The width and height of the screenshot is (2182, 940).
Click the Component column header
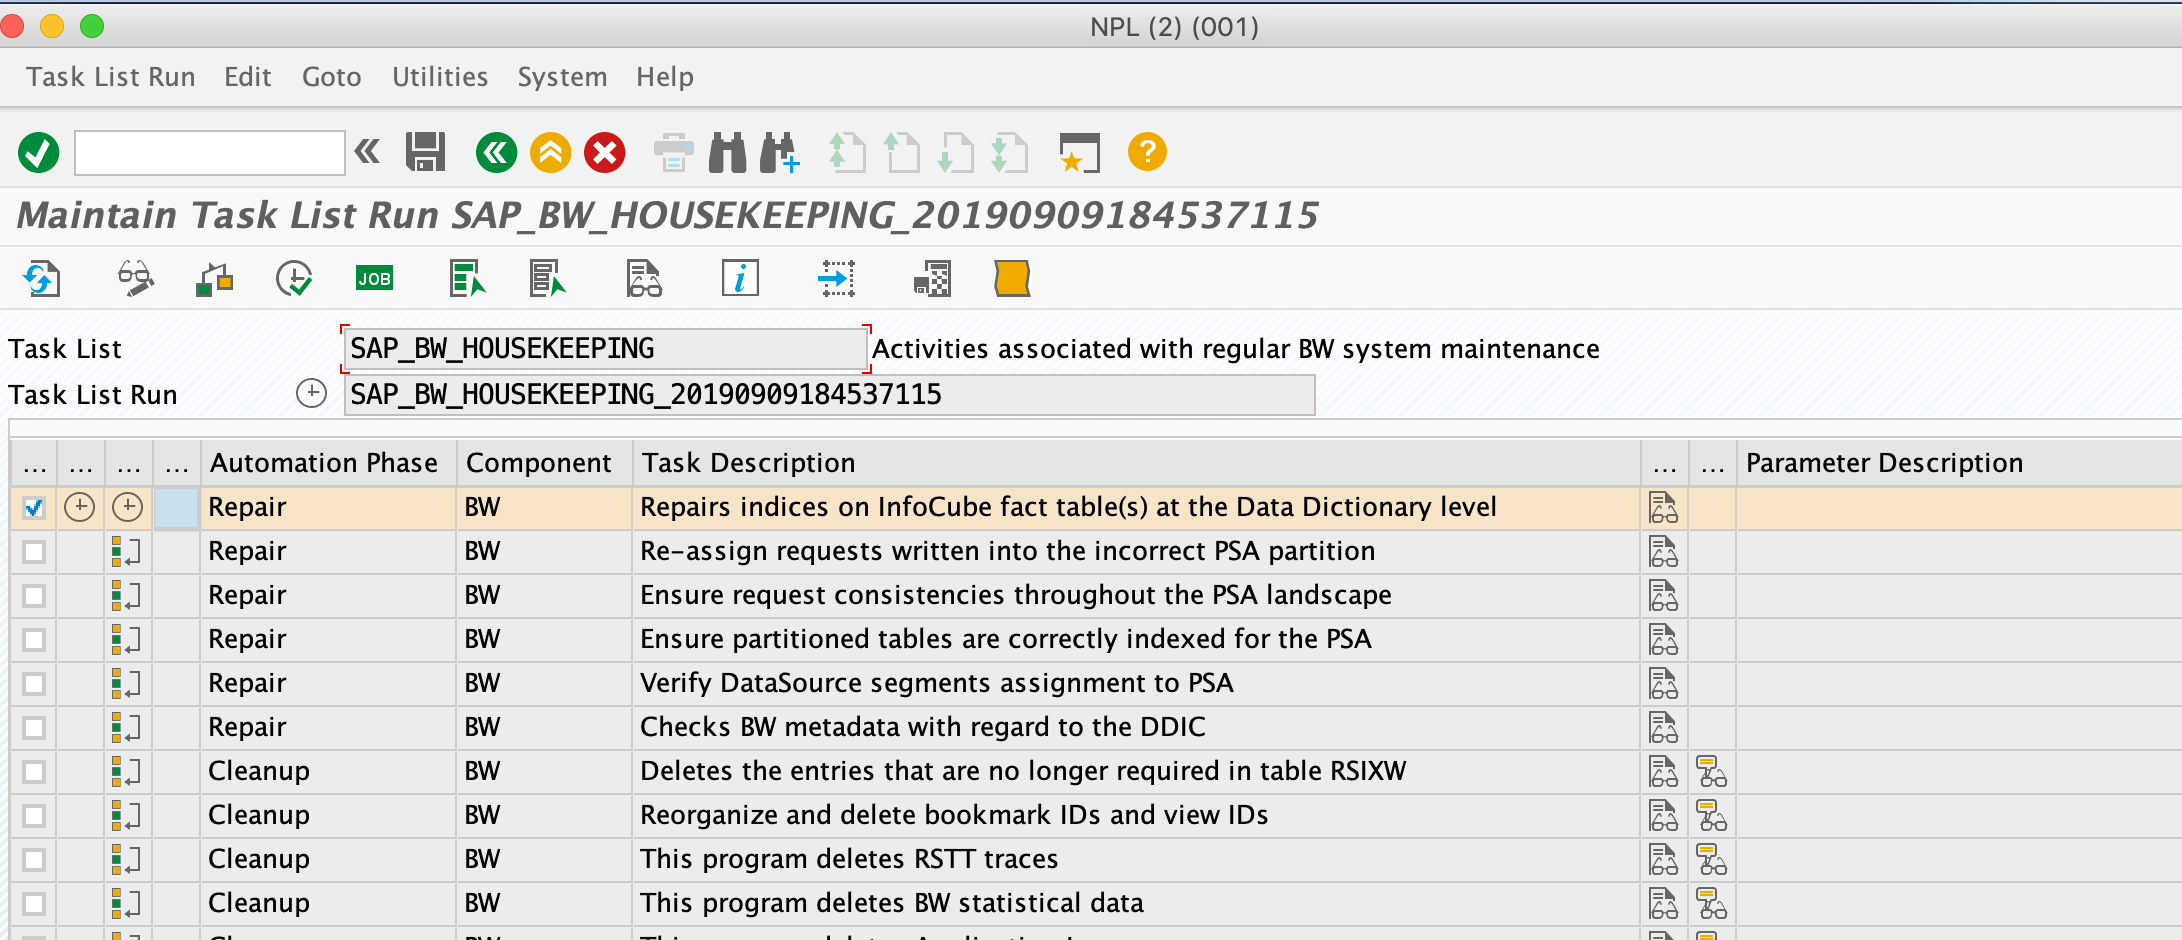click(x=545, y=463)
